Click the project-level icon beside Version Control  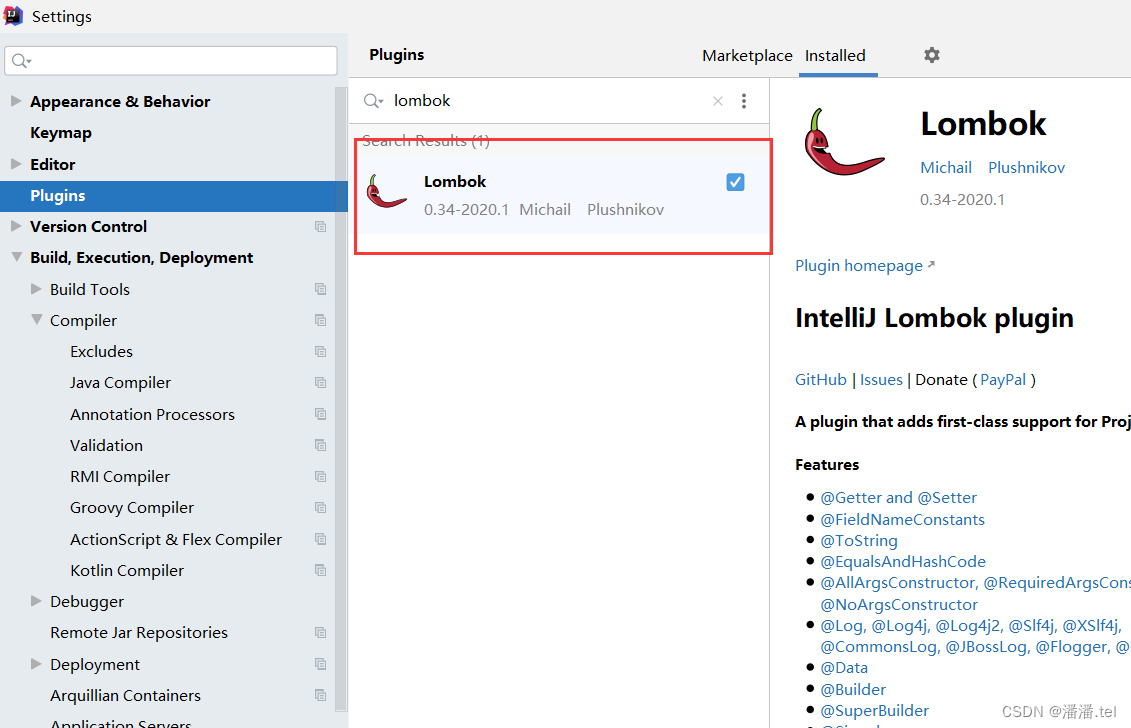[x=320, y=227]
